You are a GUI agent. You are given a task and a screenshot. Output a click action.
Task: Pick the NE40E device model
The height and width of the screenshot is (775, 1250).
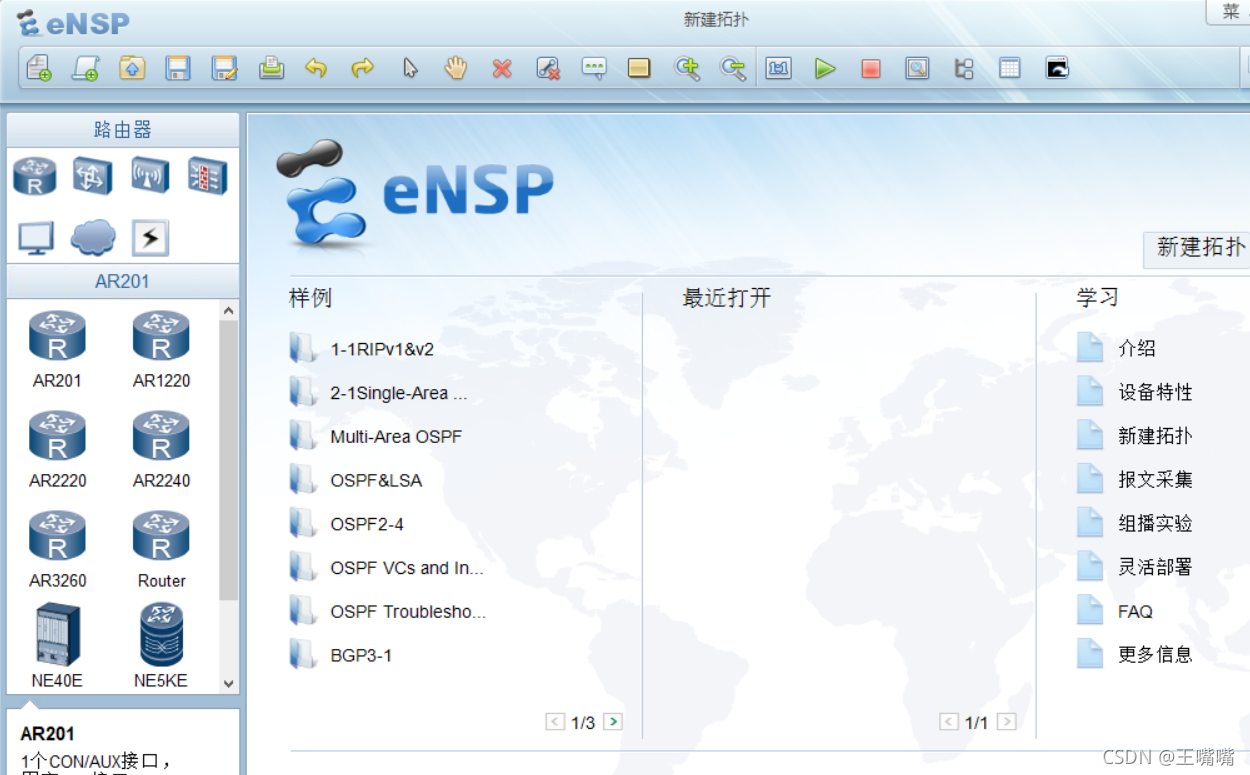57,646
